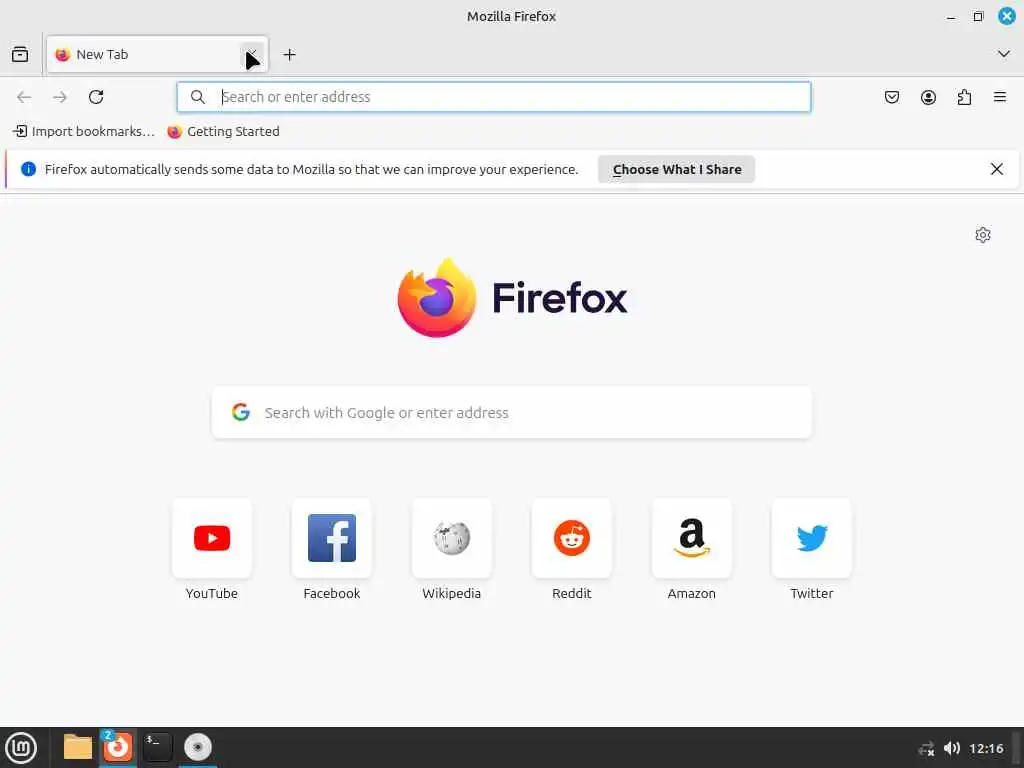Expand the list all tabs chevron
The height and width of the screenshot is (768, 1024).
tap(1004, 54)
